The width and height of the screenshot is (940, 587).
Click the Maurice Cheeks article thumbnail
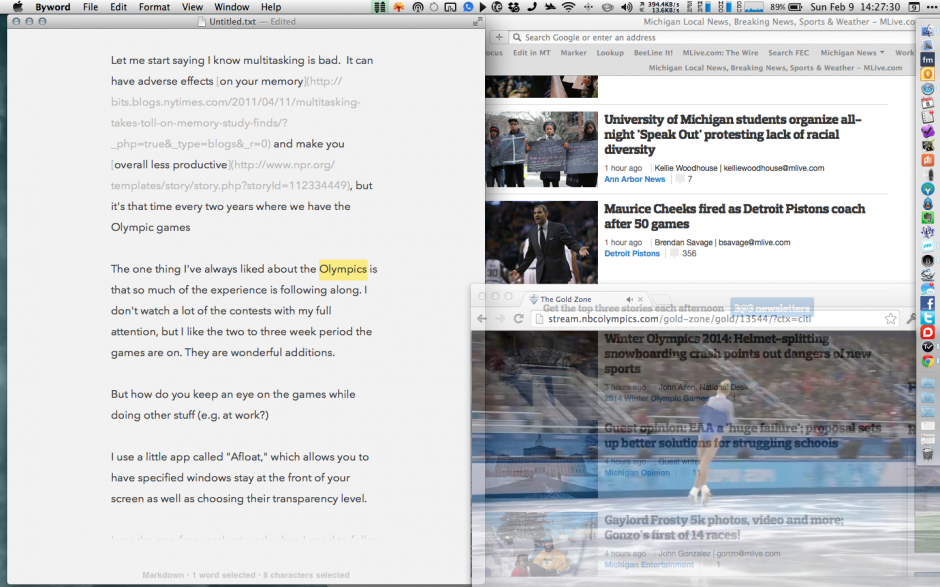[x=542, y=242]
